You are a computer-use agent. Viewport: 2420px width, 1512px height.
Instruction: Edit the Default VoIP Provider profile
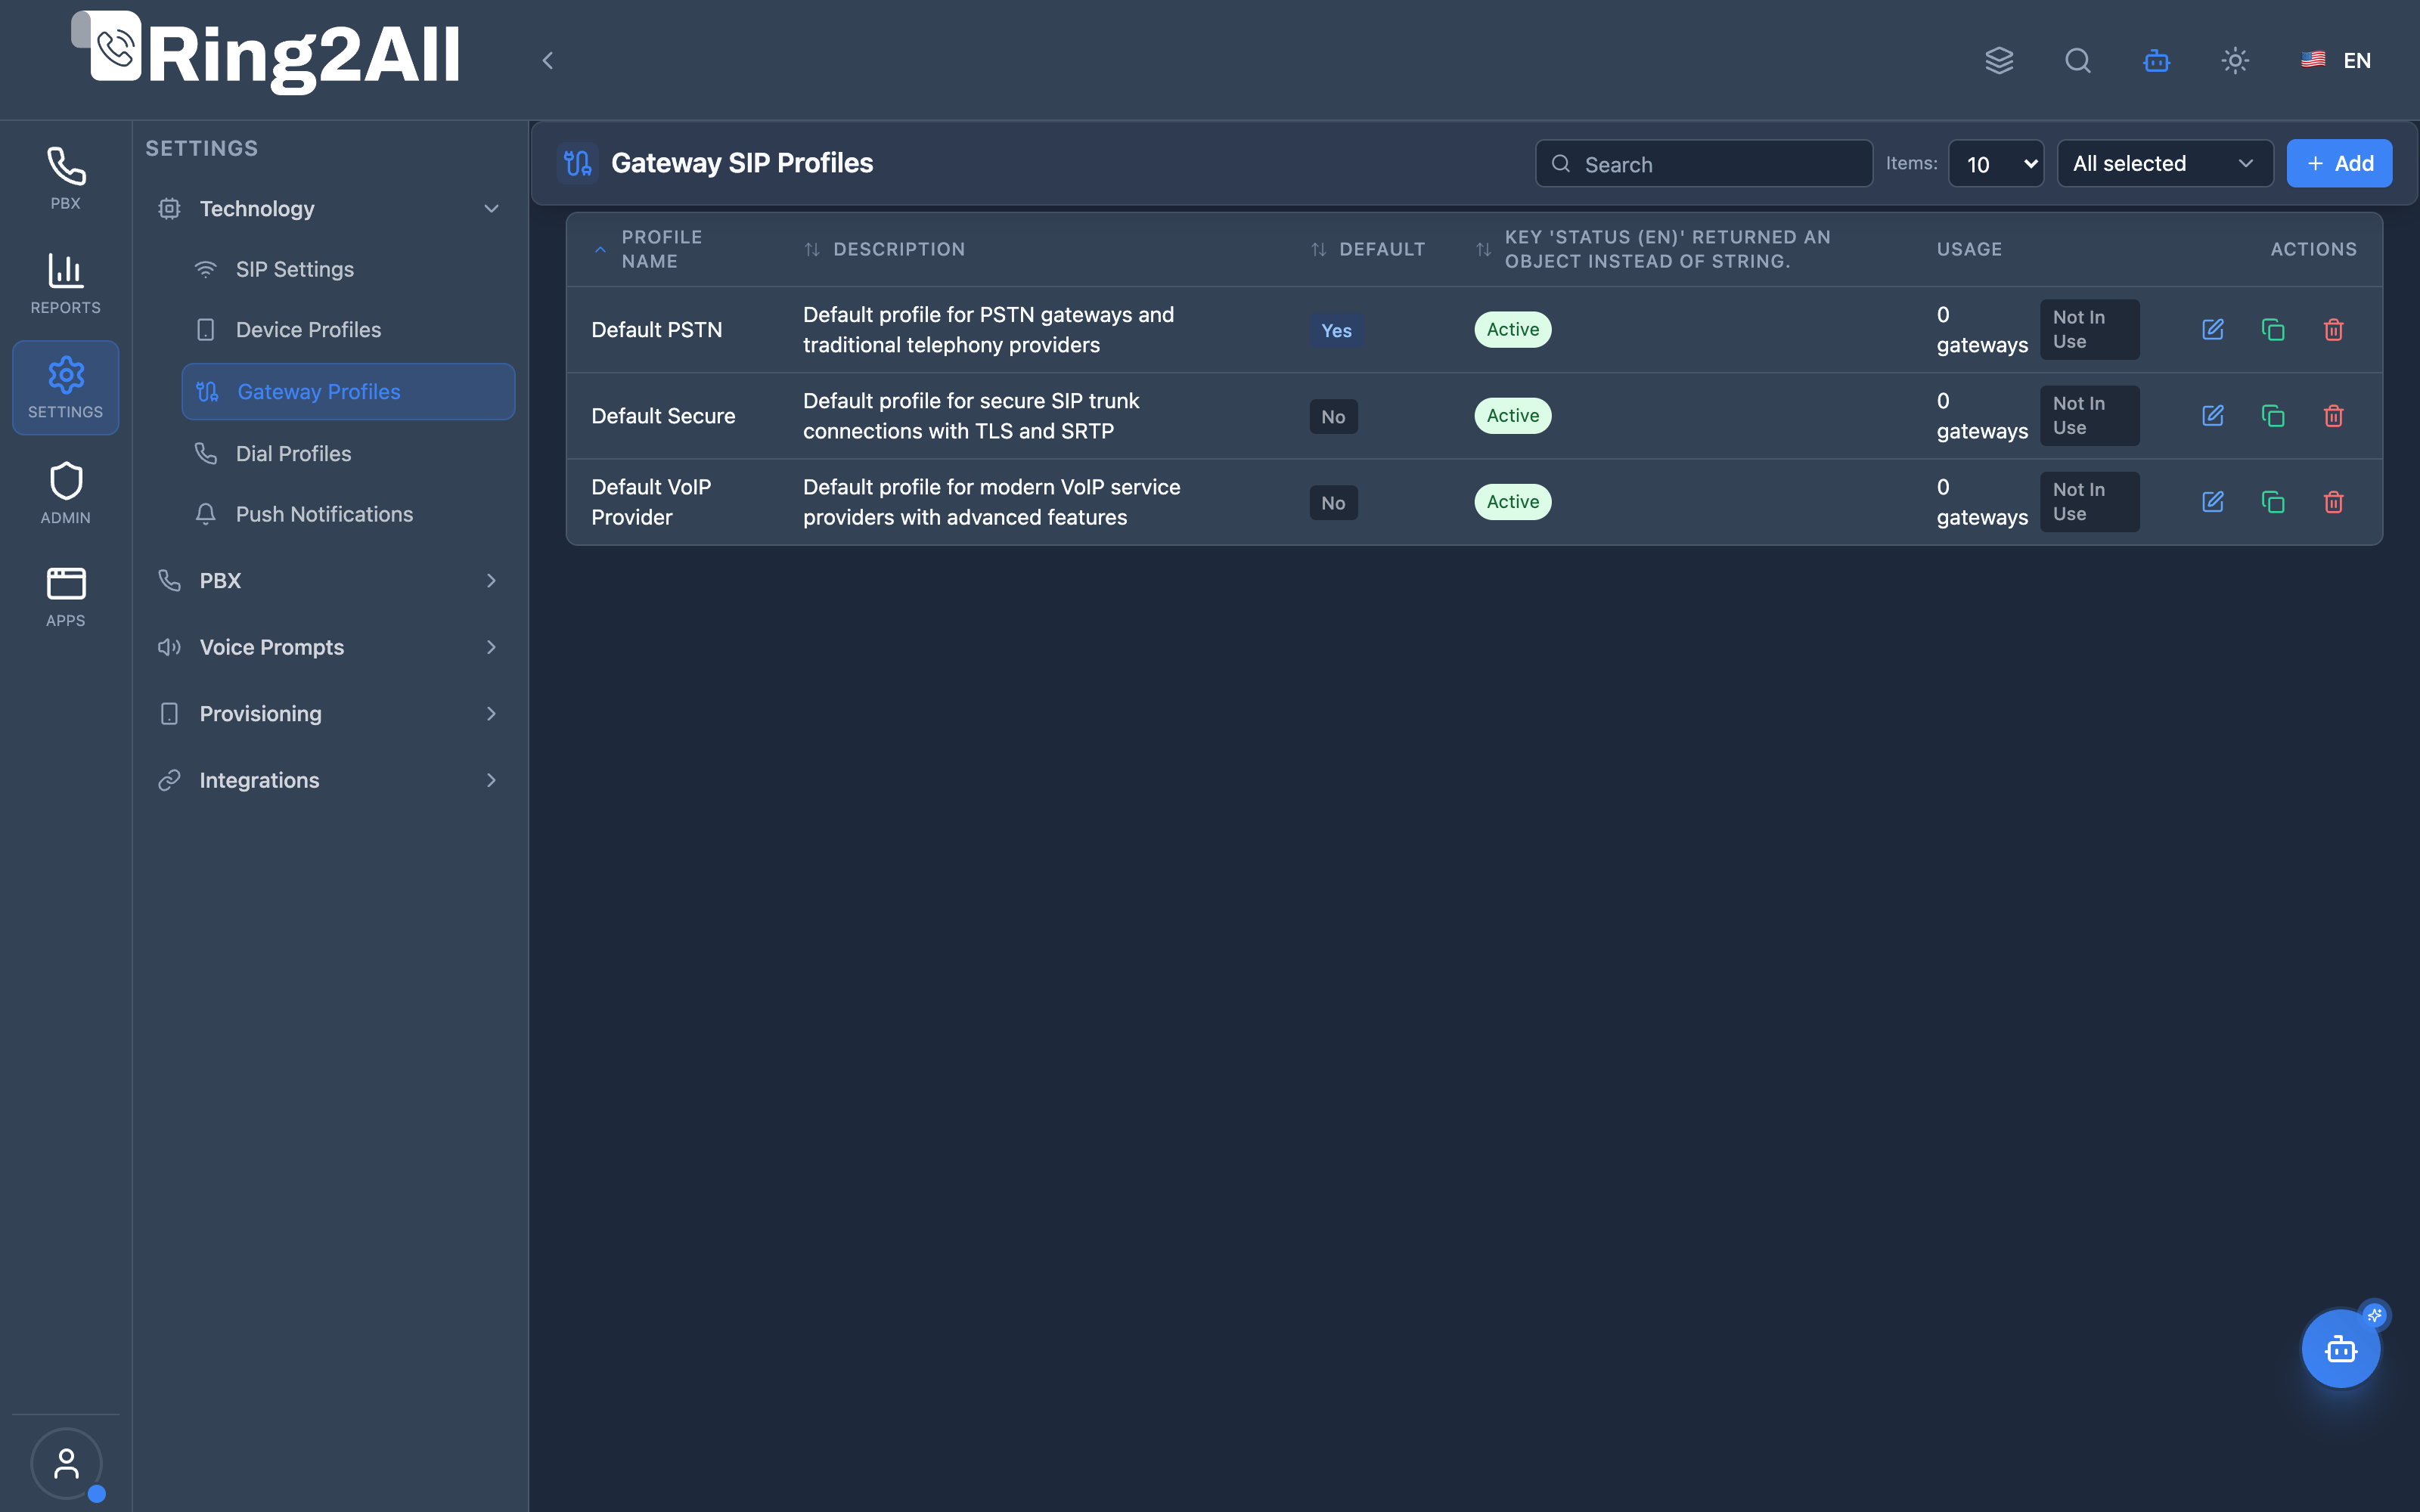coord(2213,502)
